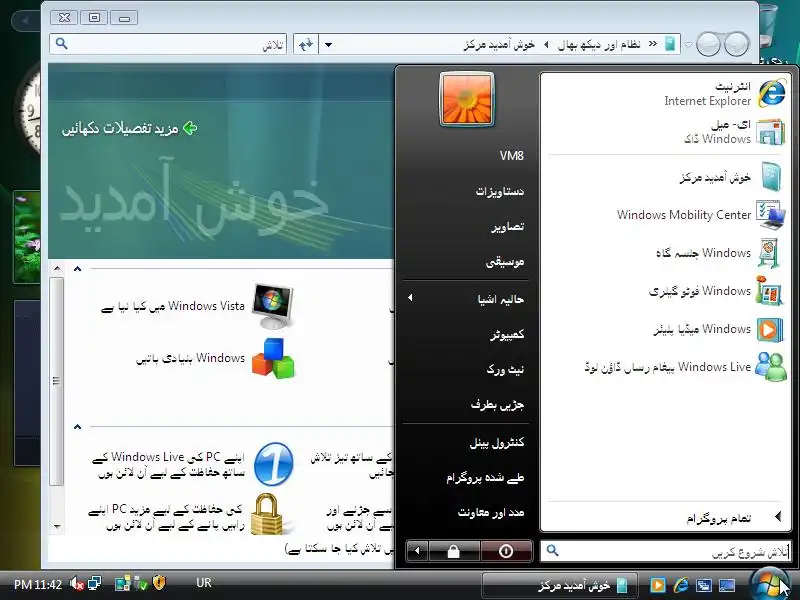
Task: Open Windows Vista میں کیا نیا ہے item
Action: pyautogui.click(x=198, y=306)
